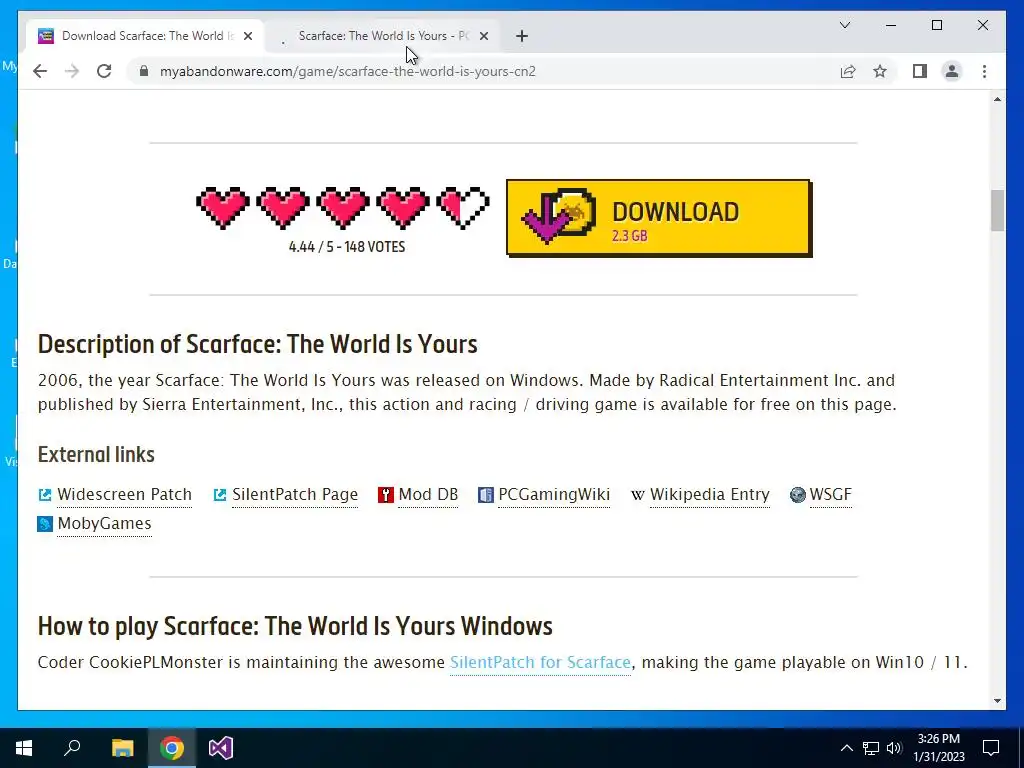Open Windows taskbar search
The height and width of the screenshot is (768, 1024).
point(72,748)
